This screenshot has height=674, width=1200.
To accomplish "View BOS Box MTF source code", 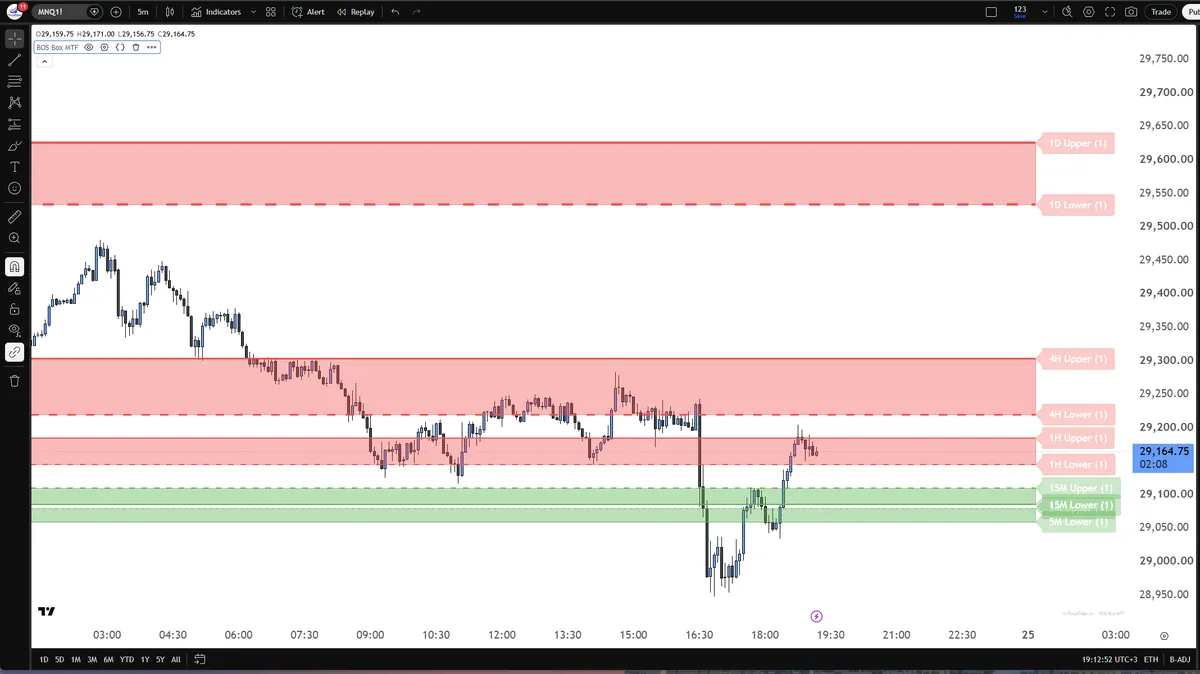I will coord(121,47).
